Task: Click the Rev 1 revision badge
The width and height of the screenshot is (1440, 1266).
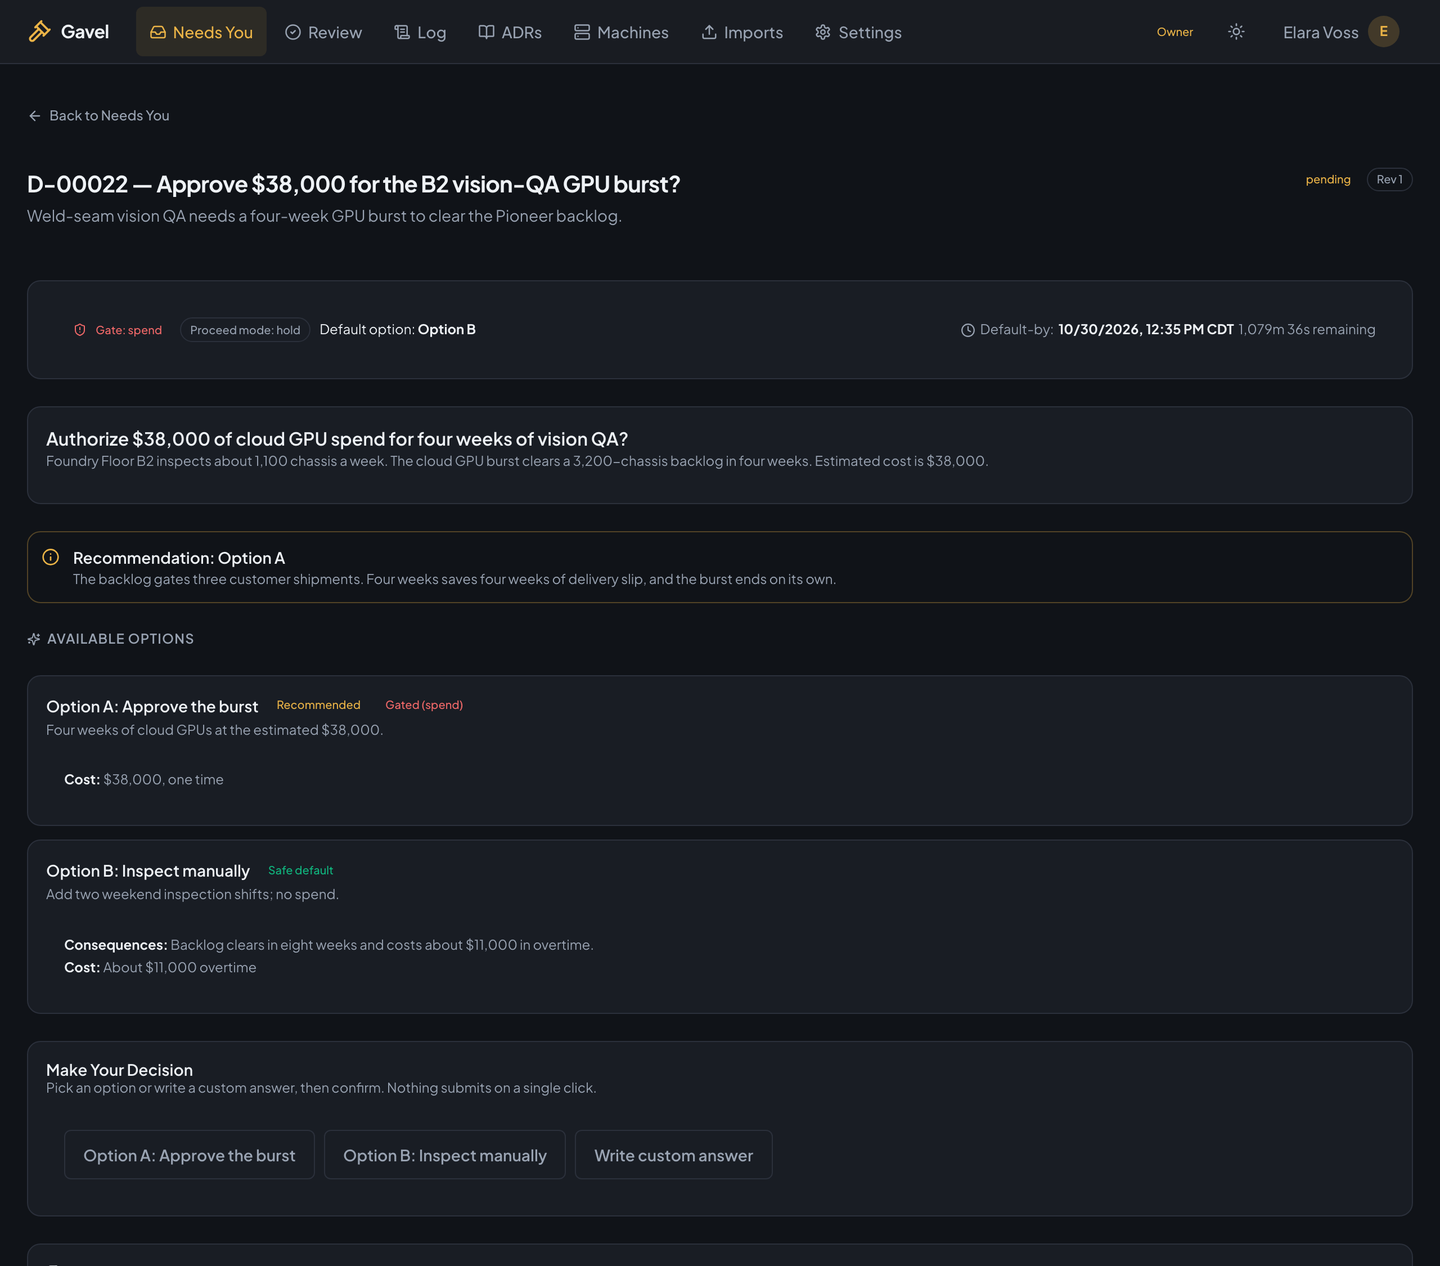Action: 1390,180
